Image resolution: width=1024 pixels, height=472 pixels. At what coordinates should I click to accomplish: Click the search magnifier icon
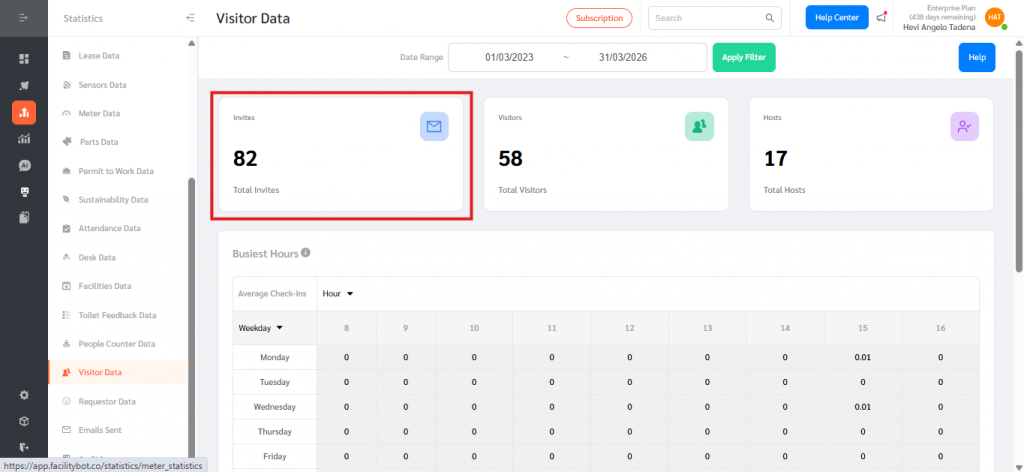(770, 18)
